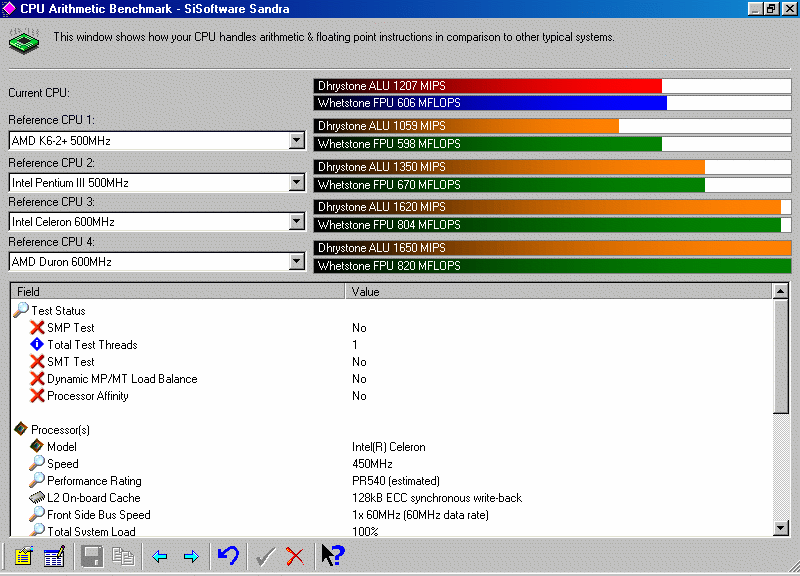Open Reference CPU 2 dropdown arrow
Viewport: 800px width, 576px height.
coord(296,182)
